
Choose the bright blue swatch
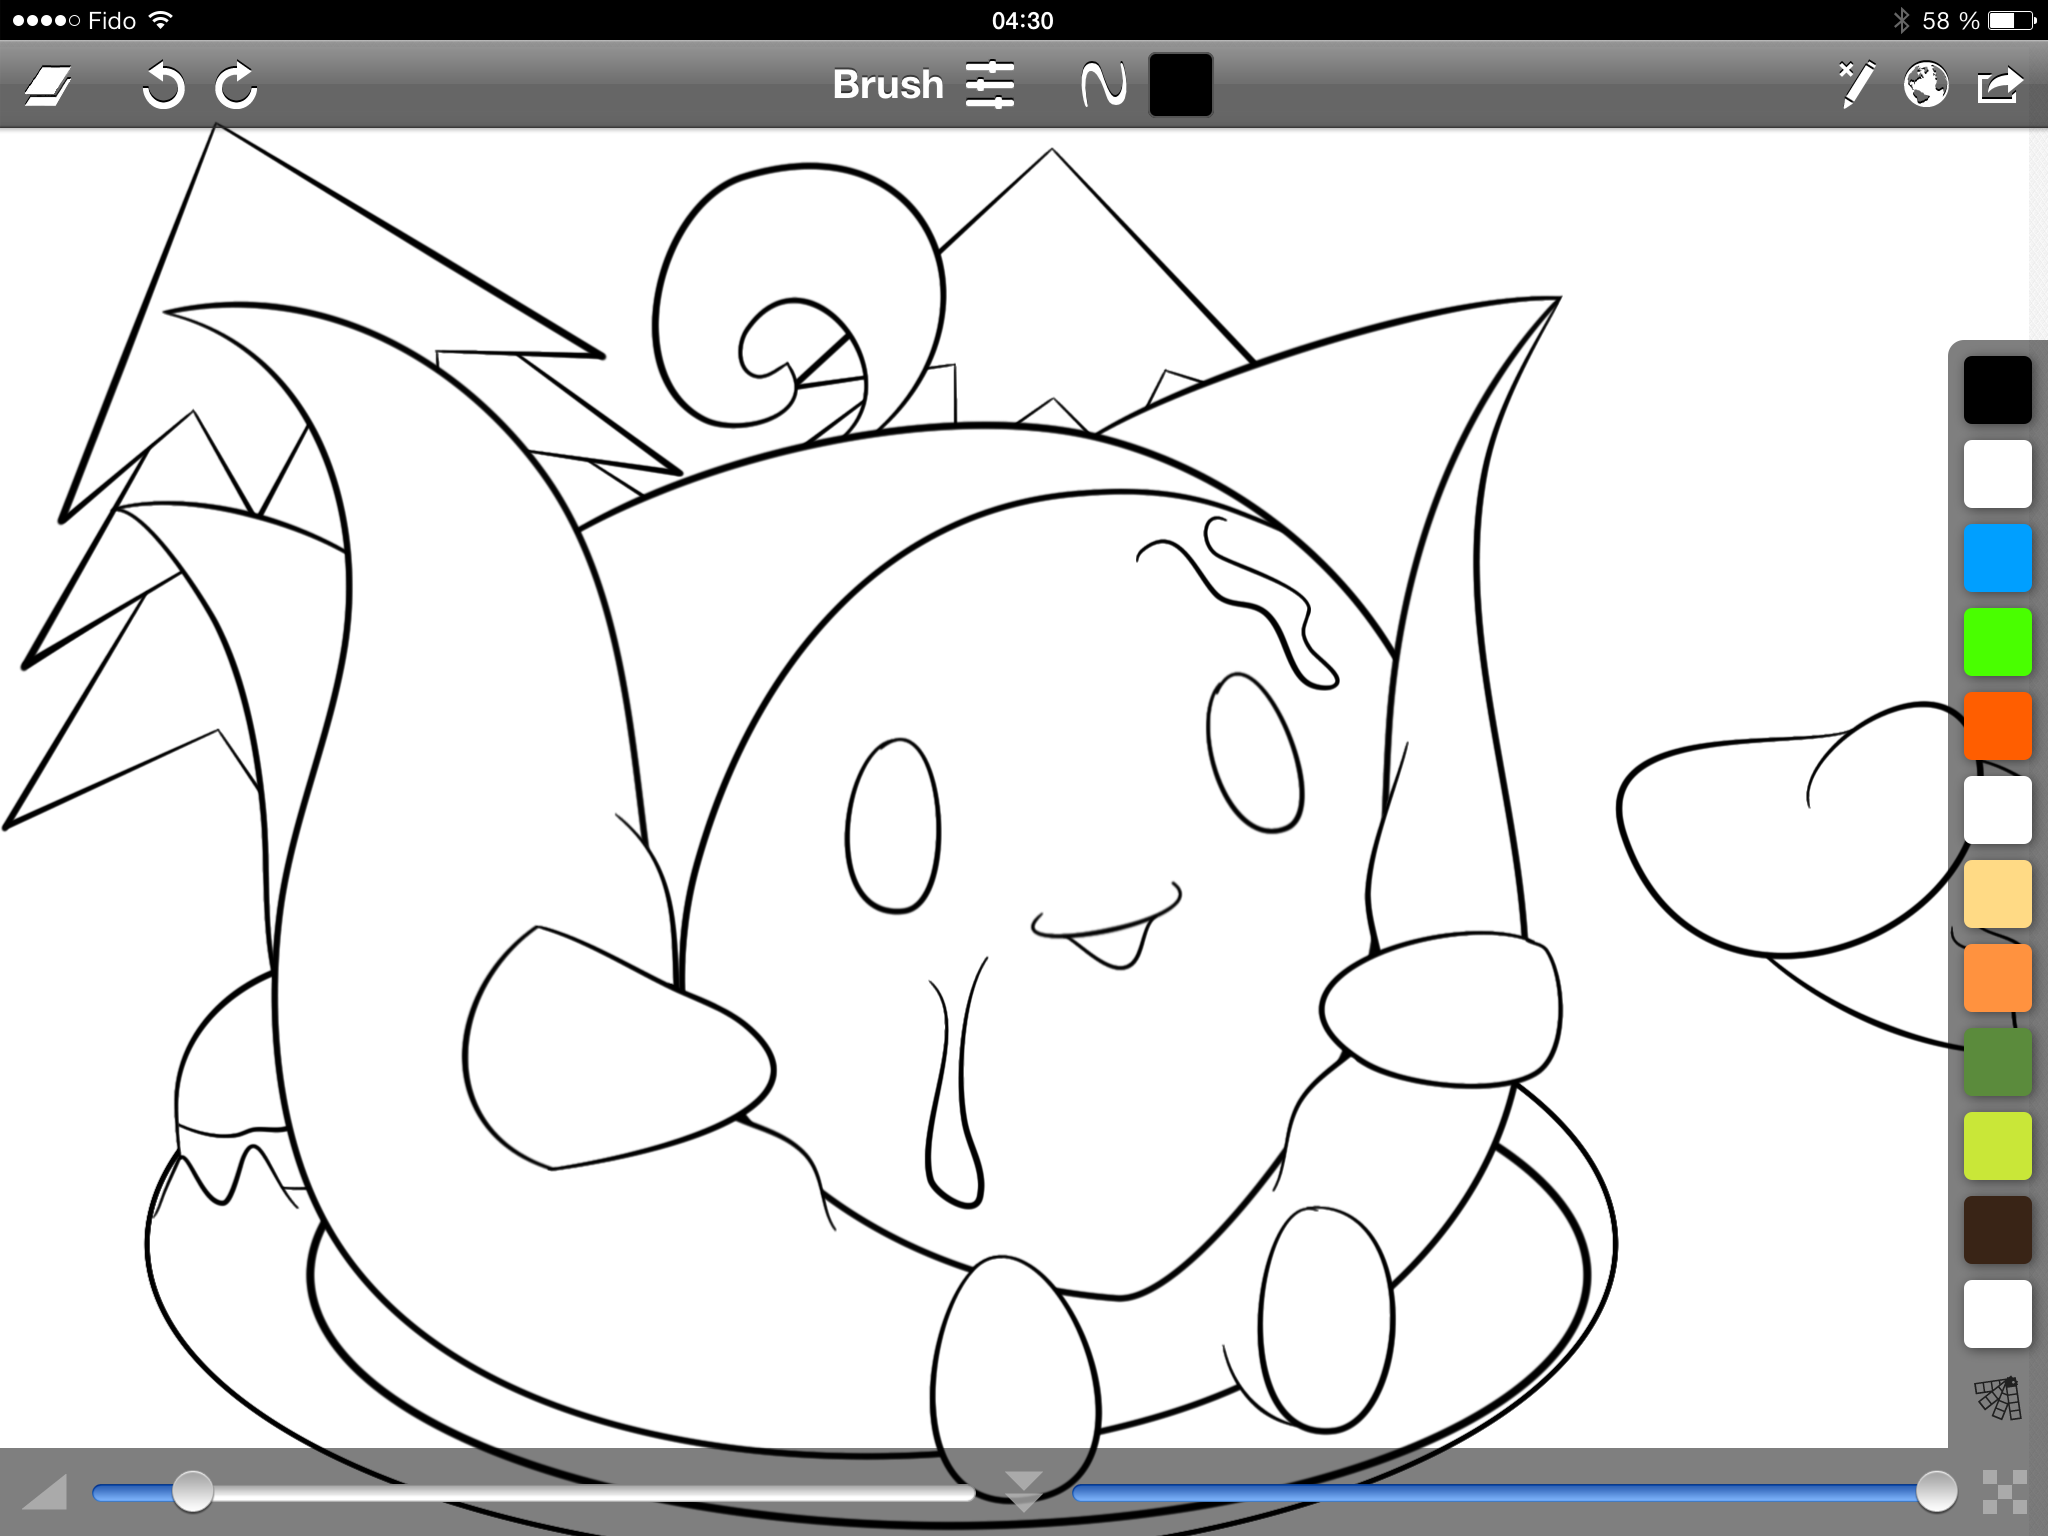pos(1998,558)
